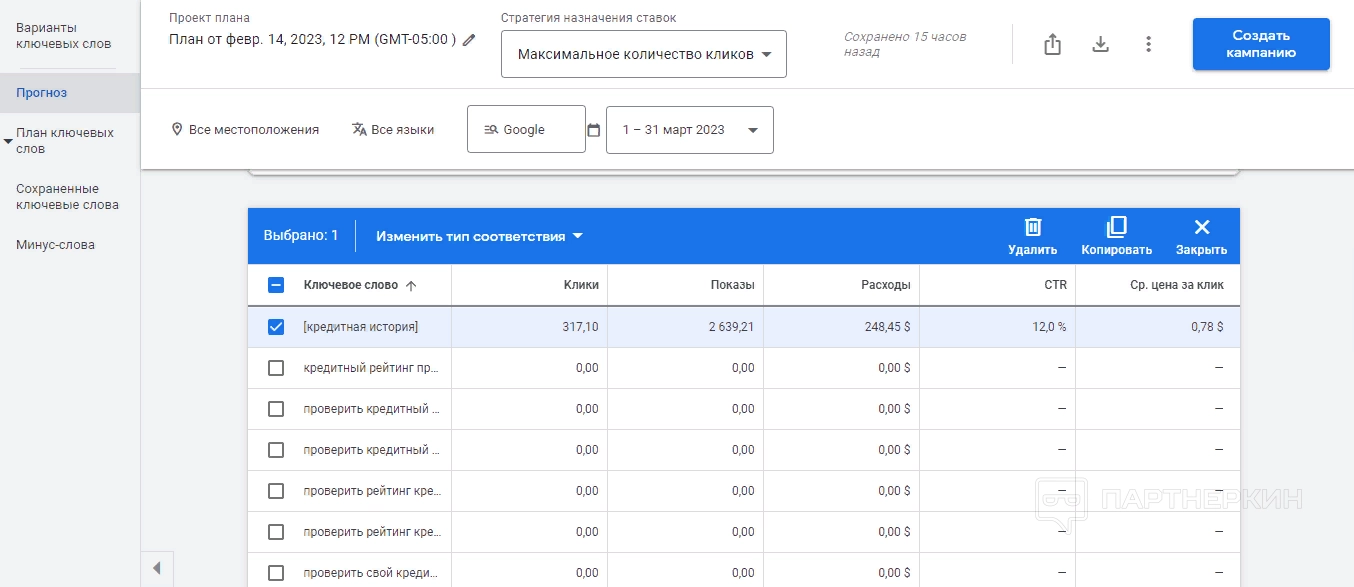
Task: Click the calendar icon beside date range
Action: [x=593, y=130]
